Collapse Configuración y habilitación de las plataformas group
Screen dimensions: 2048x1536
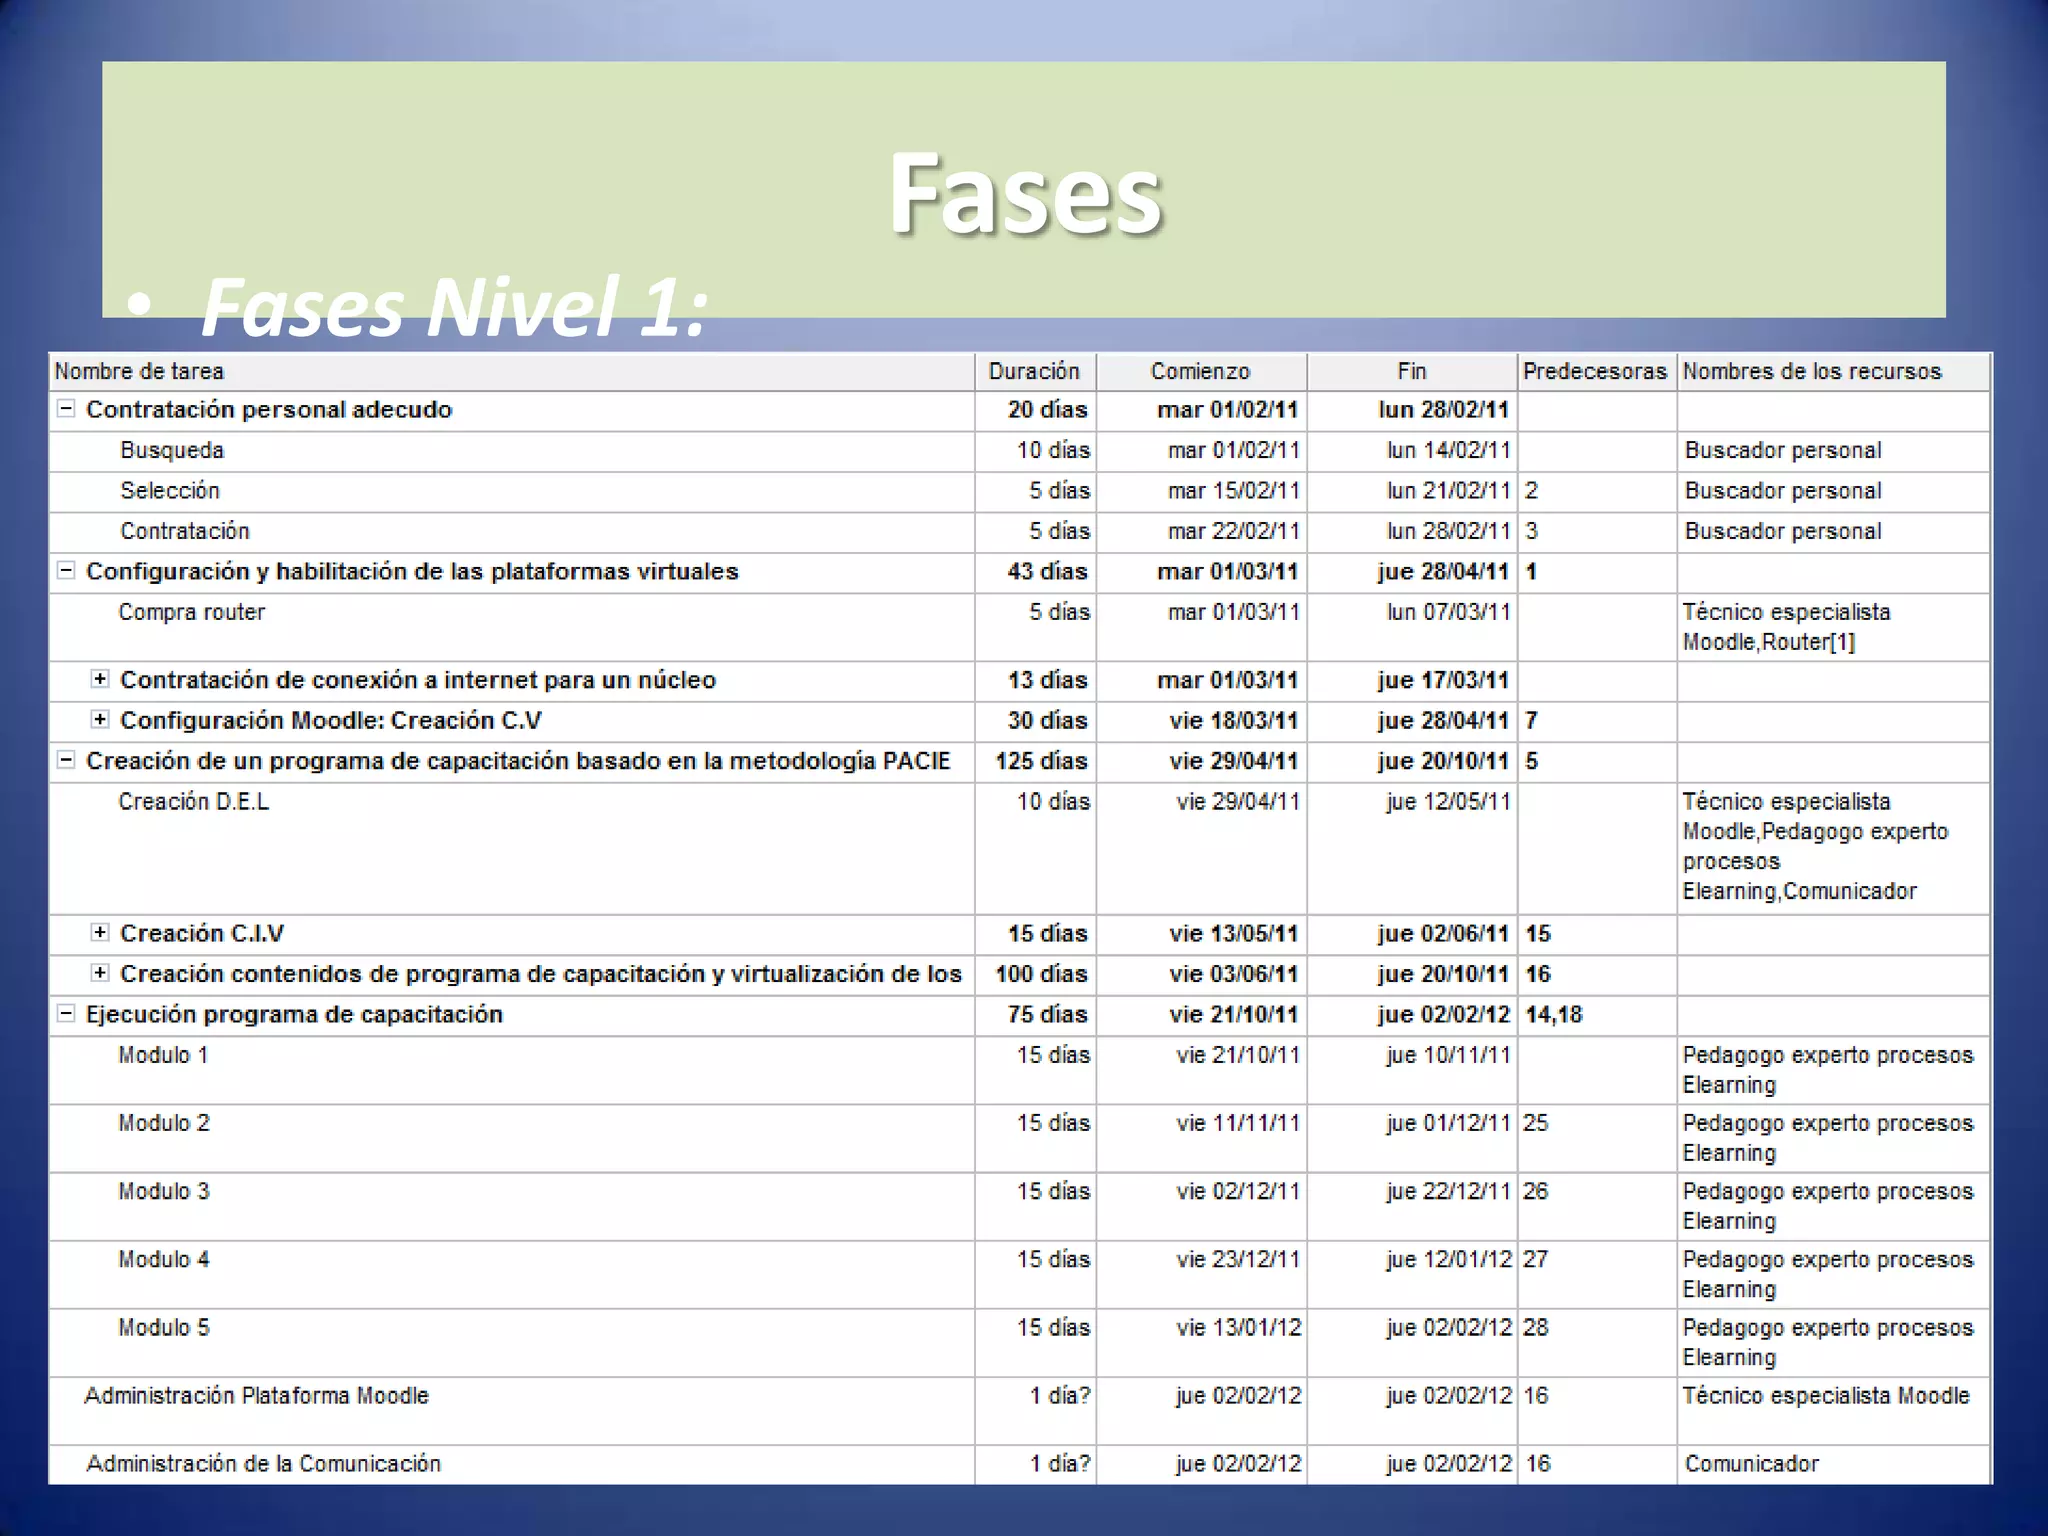(66, 570)
